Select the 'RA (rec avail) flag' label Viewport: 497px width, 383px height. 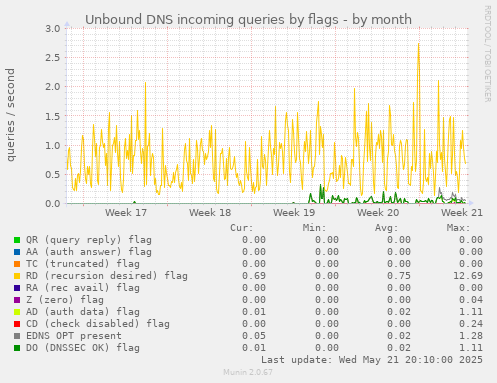83,288
